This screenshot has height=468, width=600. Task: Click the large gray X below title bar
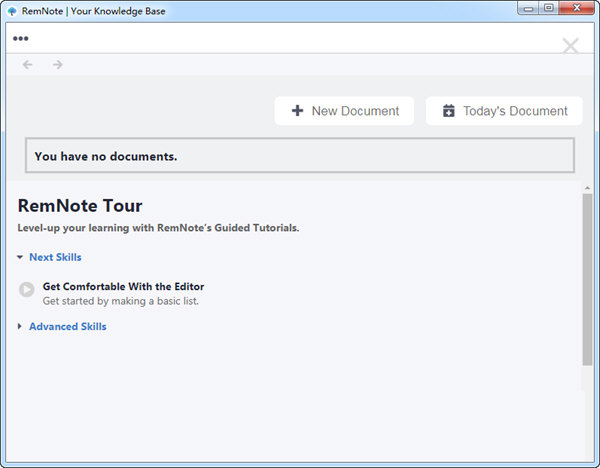coord(570,45)
